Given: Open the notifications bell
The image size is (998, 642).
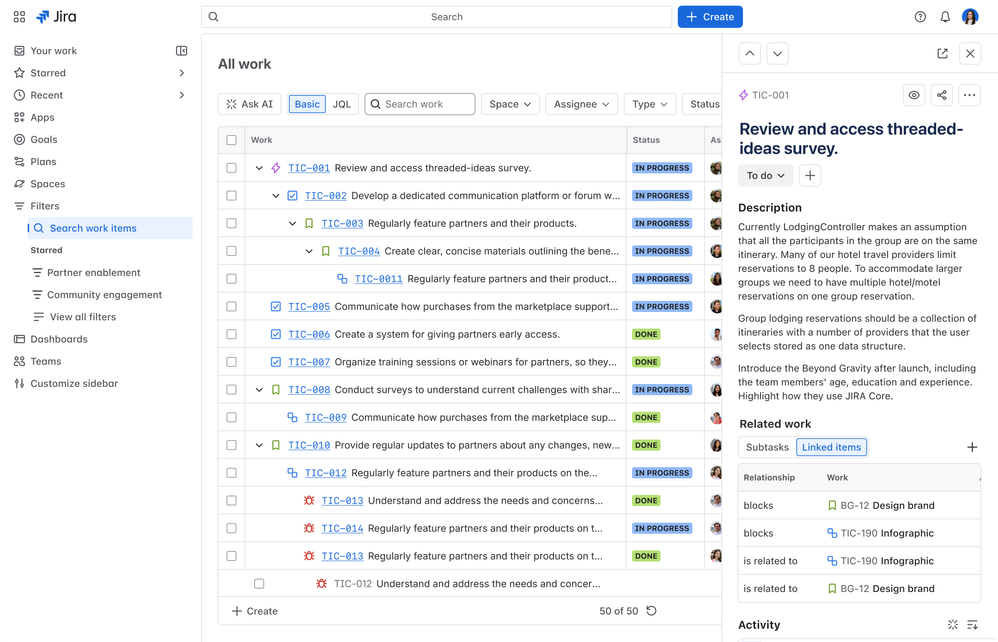Looking at the screenshot, I should pyautogui.click(x=943, y=16).
